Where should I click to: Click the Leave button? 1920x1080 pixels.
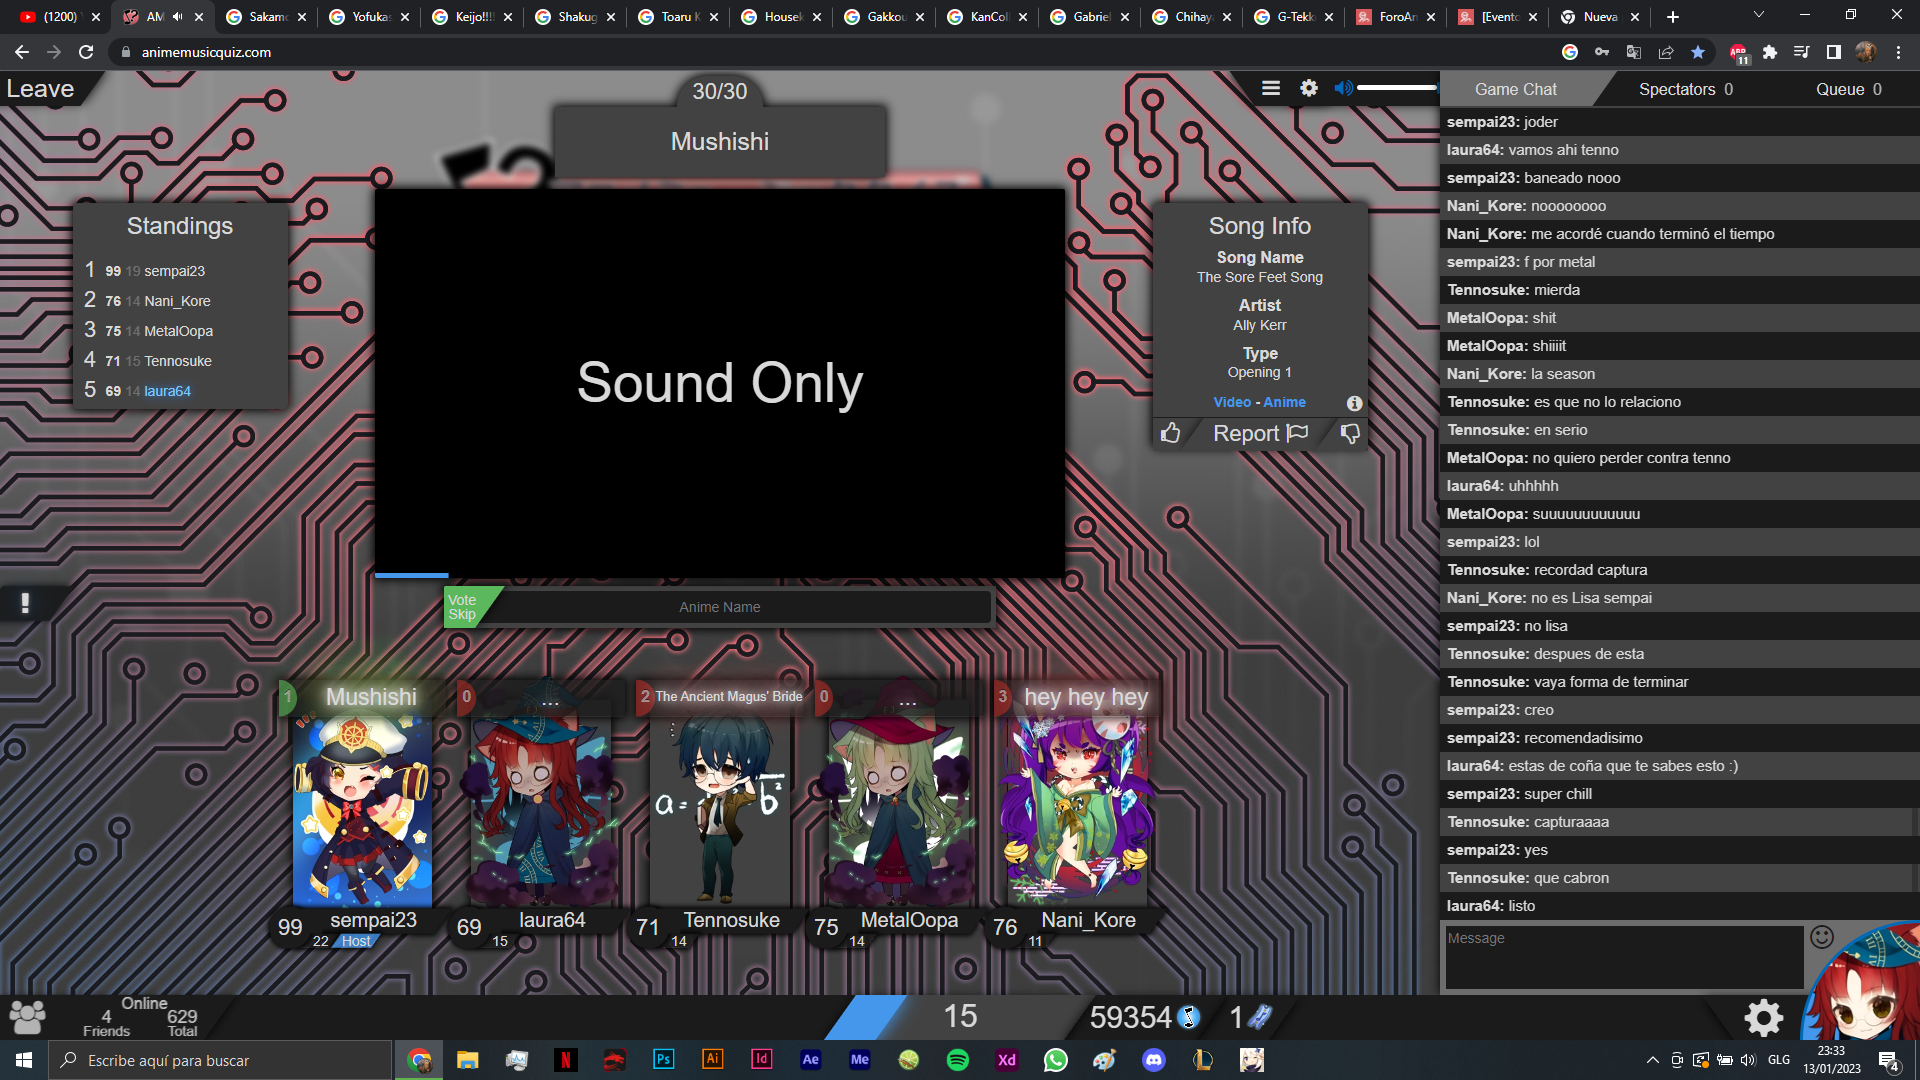click(40, 89)
